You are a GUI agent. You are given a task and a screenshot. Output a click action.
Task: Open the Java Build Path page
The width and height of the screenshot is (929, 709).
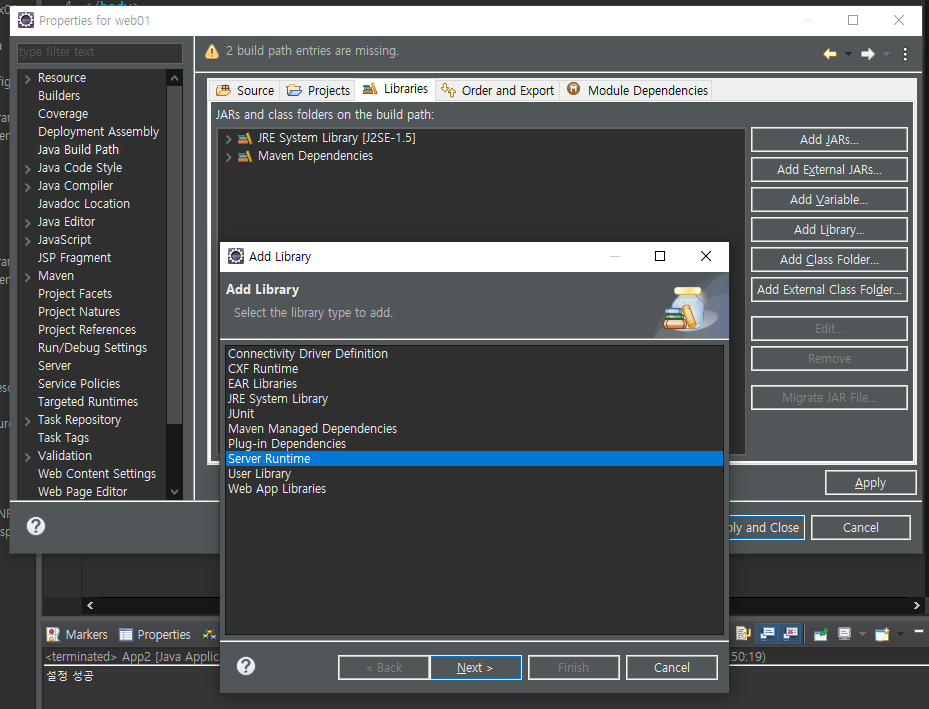click(x=78, y=150)
